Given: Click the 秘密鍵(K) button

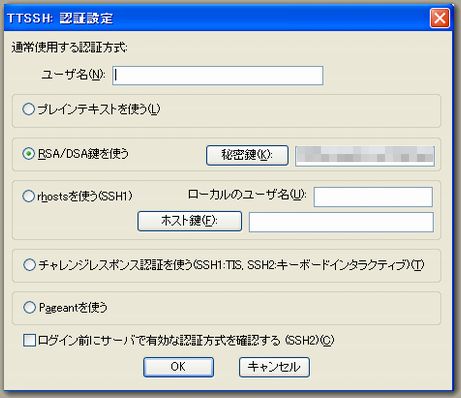Looking at the screenshot, I should point(247,155).
